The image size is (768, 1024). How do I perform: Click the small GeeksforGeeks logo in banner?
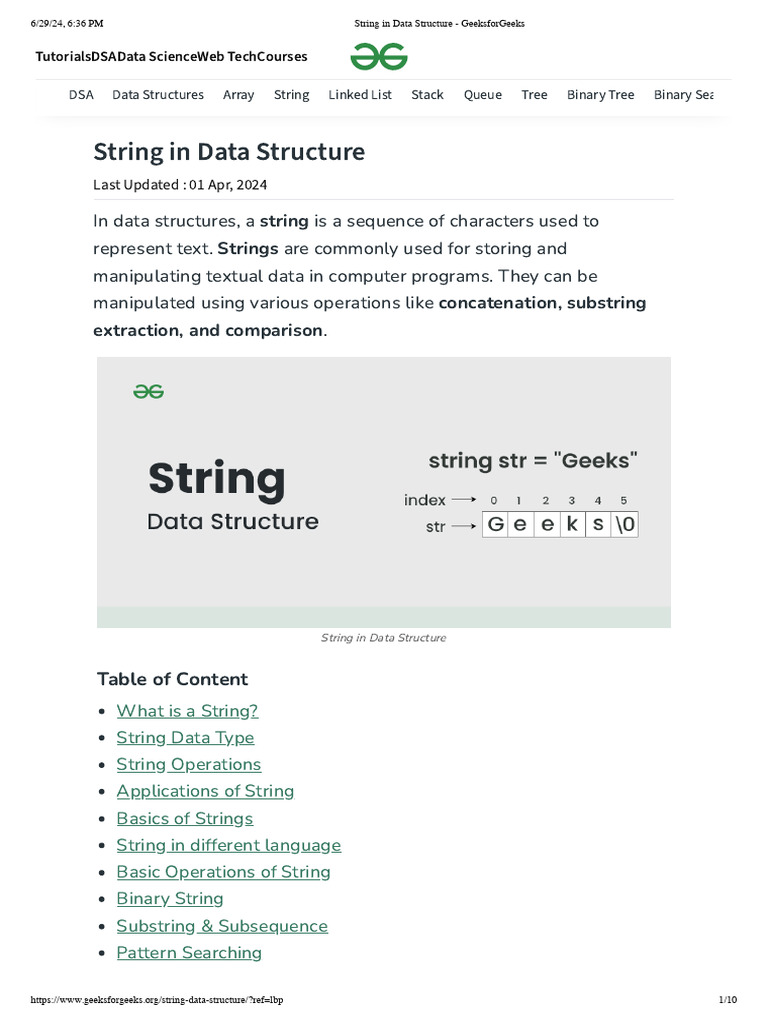point(148,391)
